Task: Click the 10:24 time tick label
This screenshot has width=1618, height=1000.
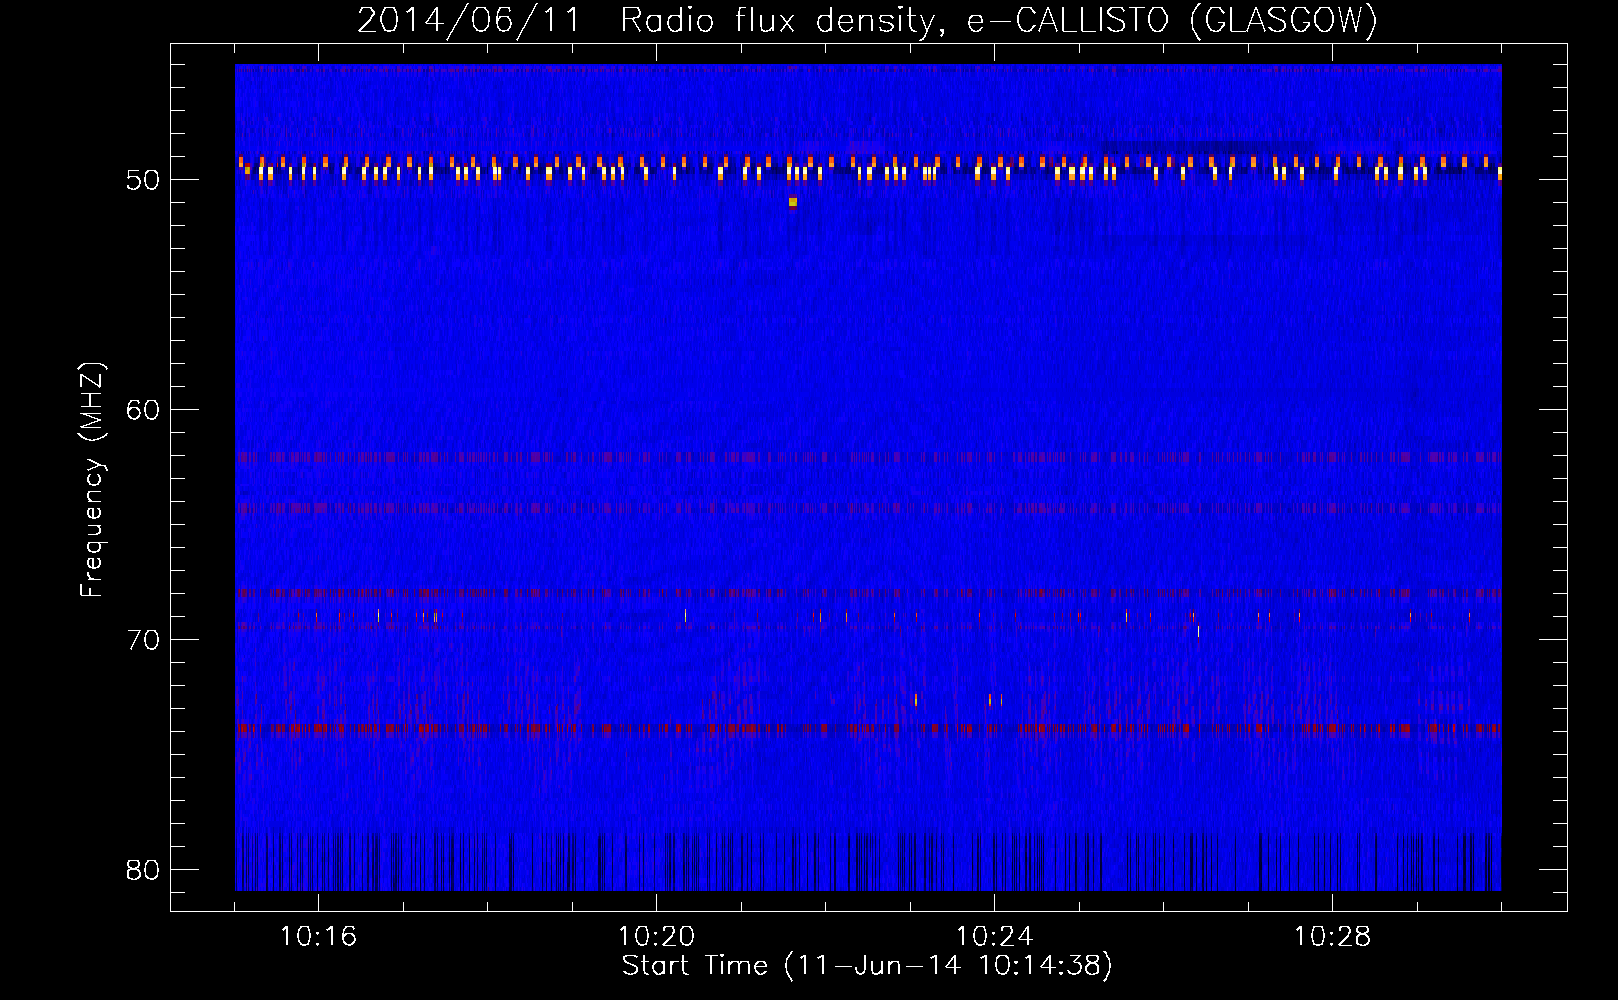Action: pos(994,936)
